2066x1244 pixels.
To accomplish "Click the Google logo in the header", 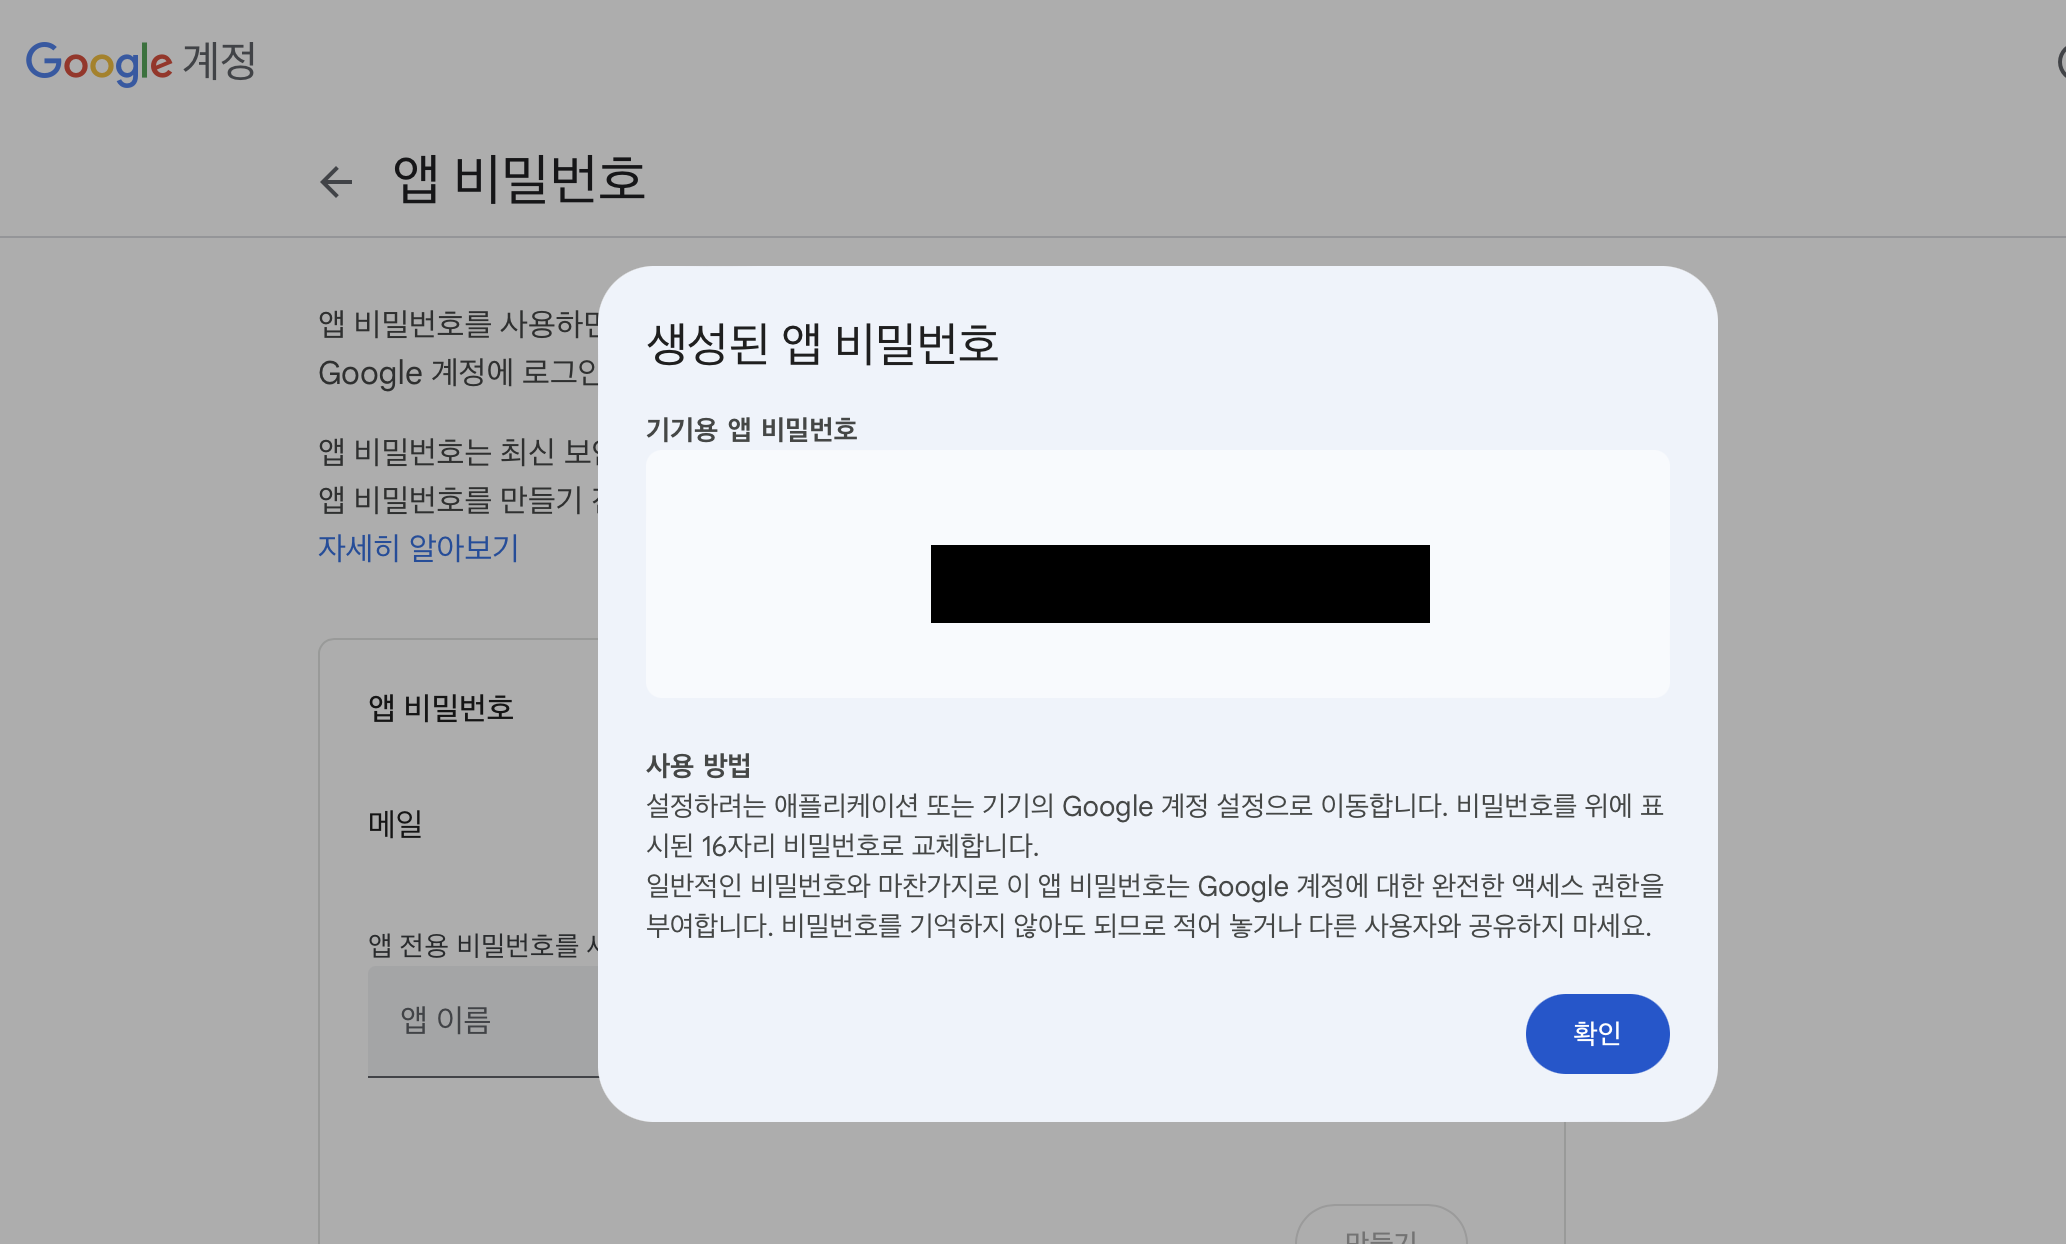I will 99,62.
